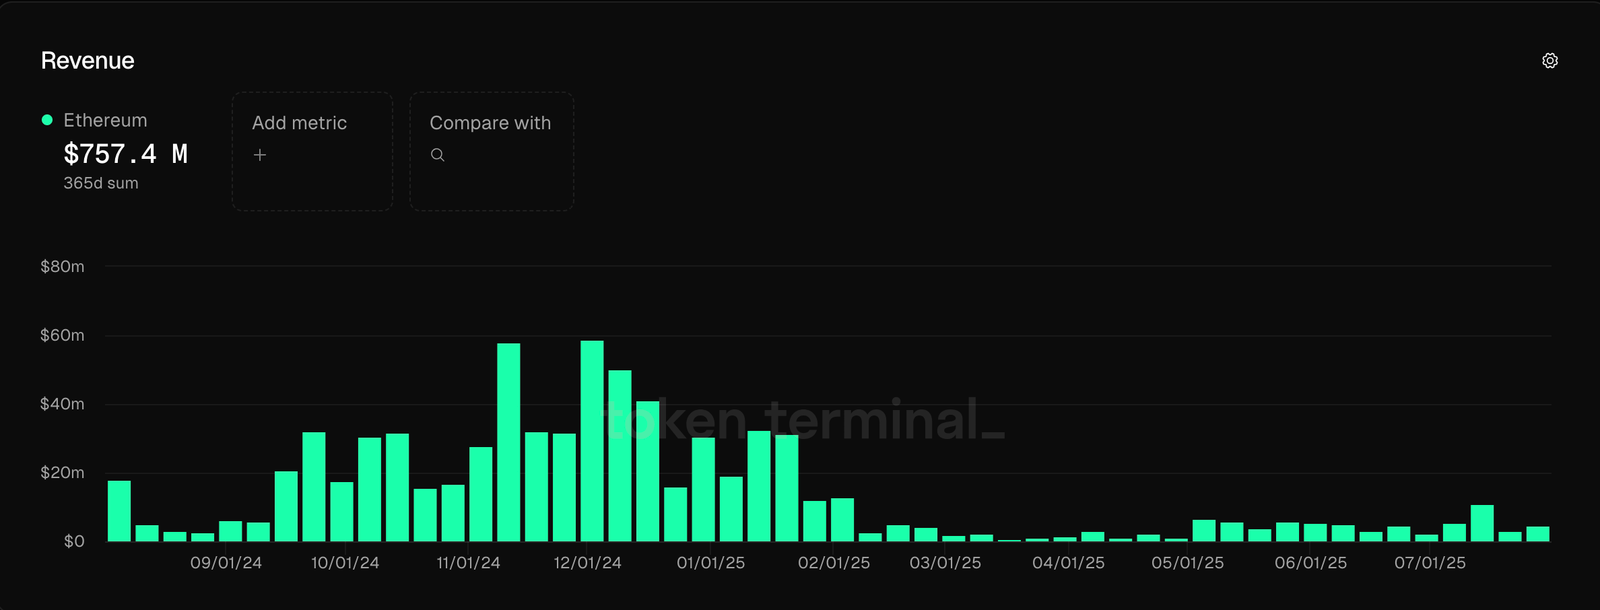Open the Compare with selector box
The image size is (1600, 610).
pyautogui.click(x=491, y=151)
